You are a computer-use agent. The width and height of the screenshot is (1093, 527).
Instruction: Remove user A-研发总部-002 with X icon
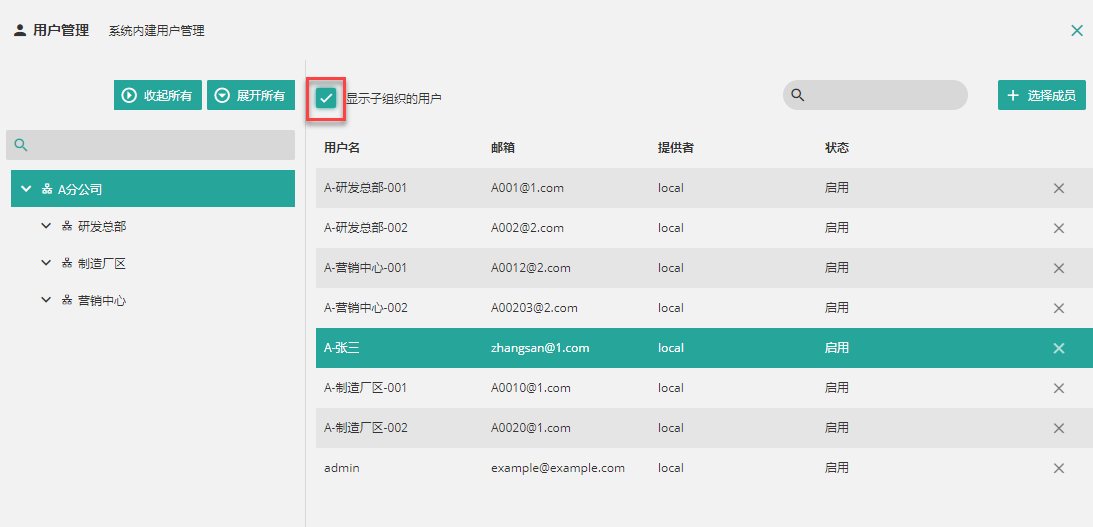[x=1058, y=228]
